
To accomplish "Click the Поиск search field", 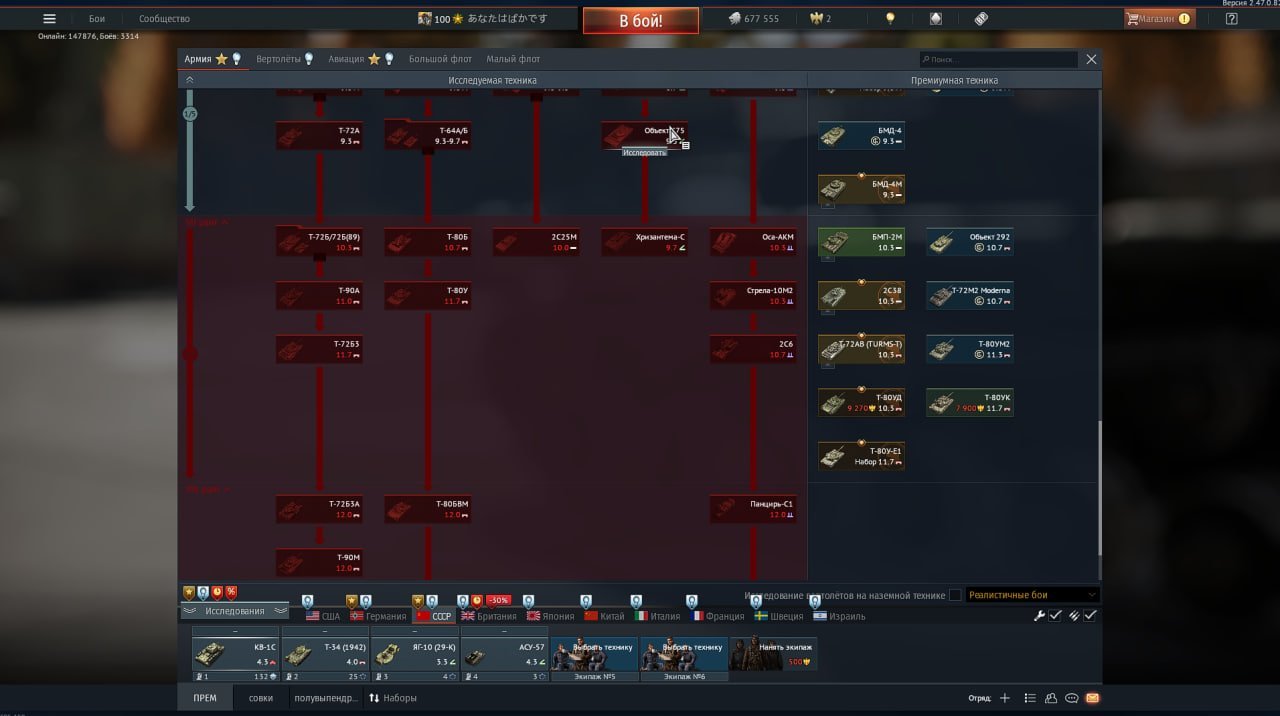I will 1000,59.
